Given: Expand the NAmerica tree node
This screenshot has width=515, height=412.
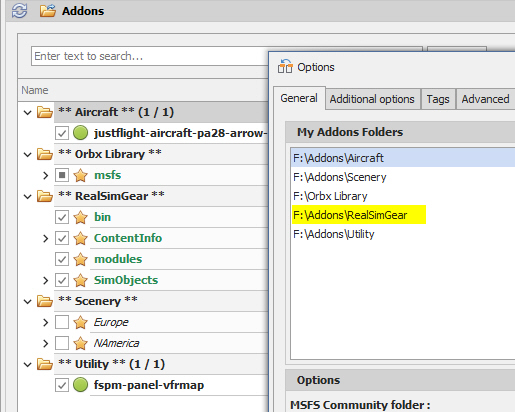Looking at the screenshot, I should pyautogui.click(x=46, y=343).
